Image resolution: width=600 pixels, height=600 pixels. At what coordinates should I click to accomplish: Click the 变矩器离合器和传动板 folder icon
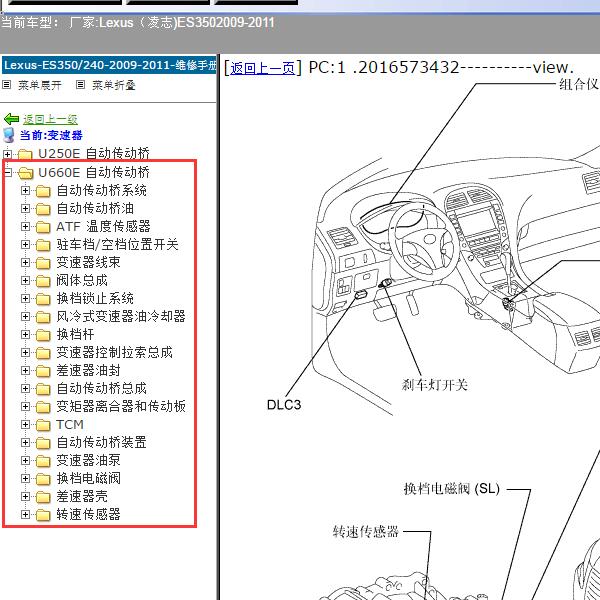click(43, 406)
